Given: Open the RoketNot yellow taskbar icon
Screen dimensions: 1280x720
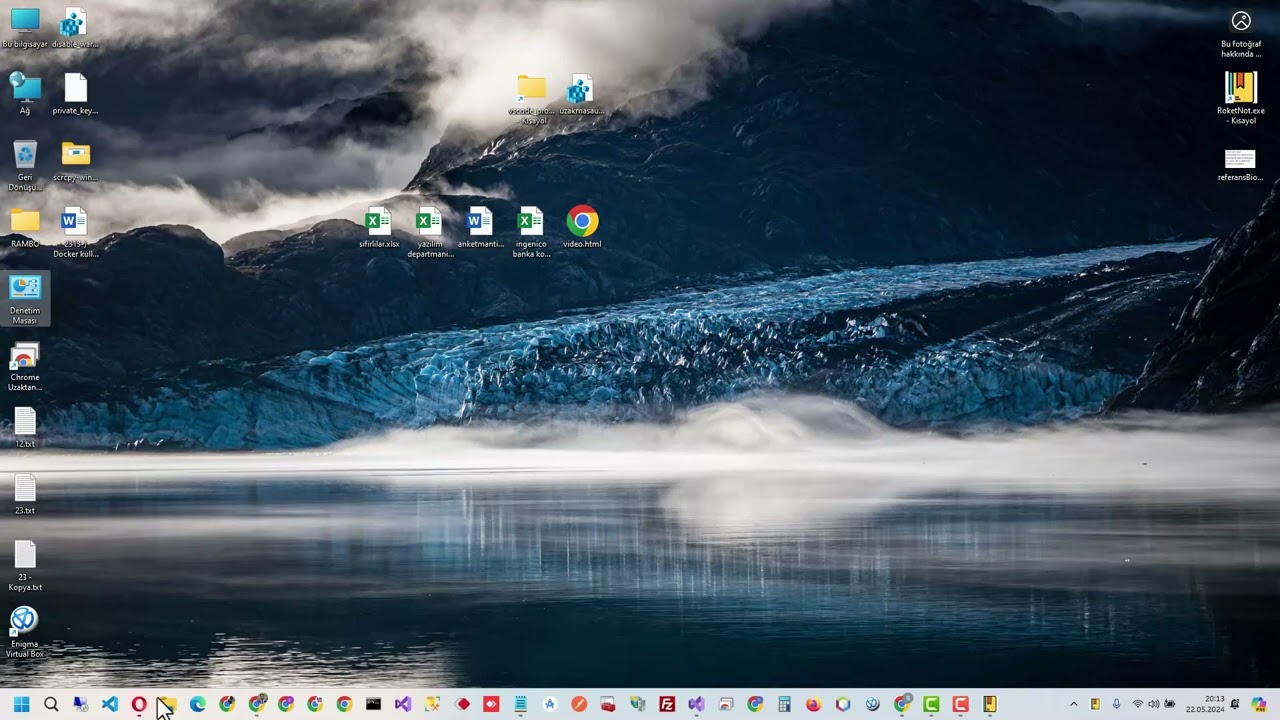Looking at the screenshot, I should [x=990, y=704].
